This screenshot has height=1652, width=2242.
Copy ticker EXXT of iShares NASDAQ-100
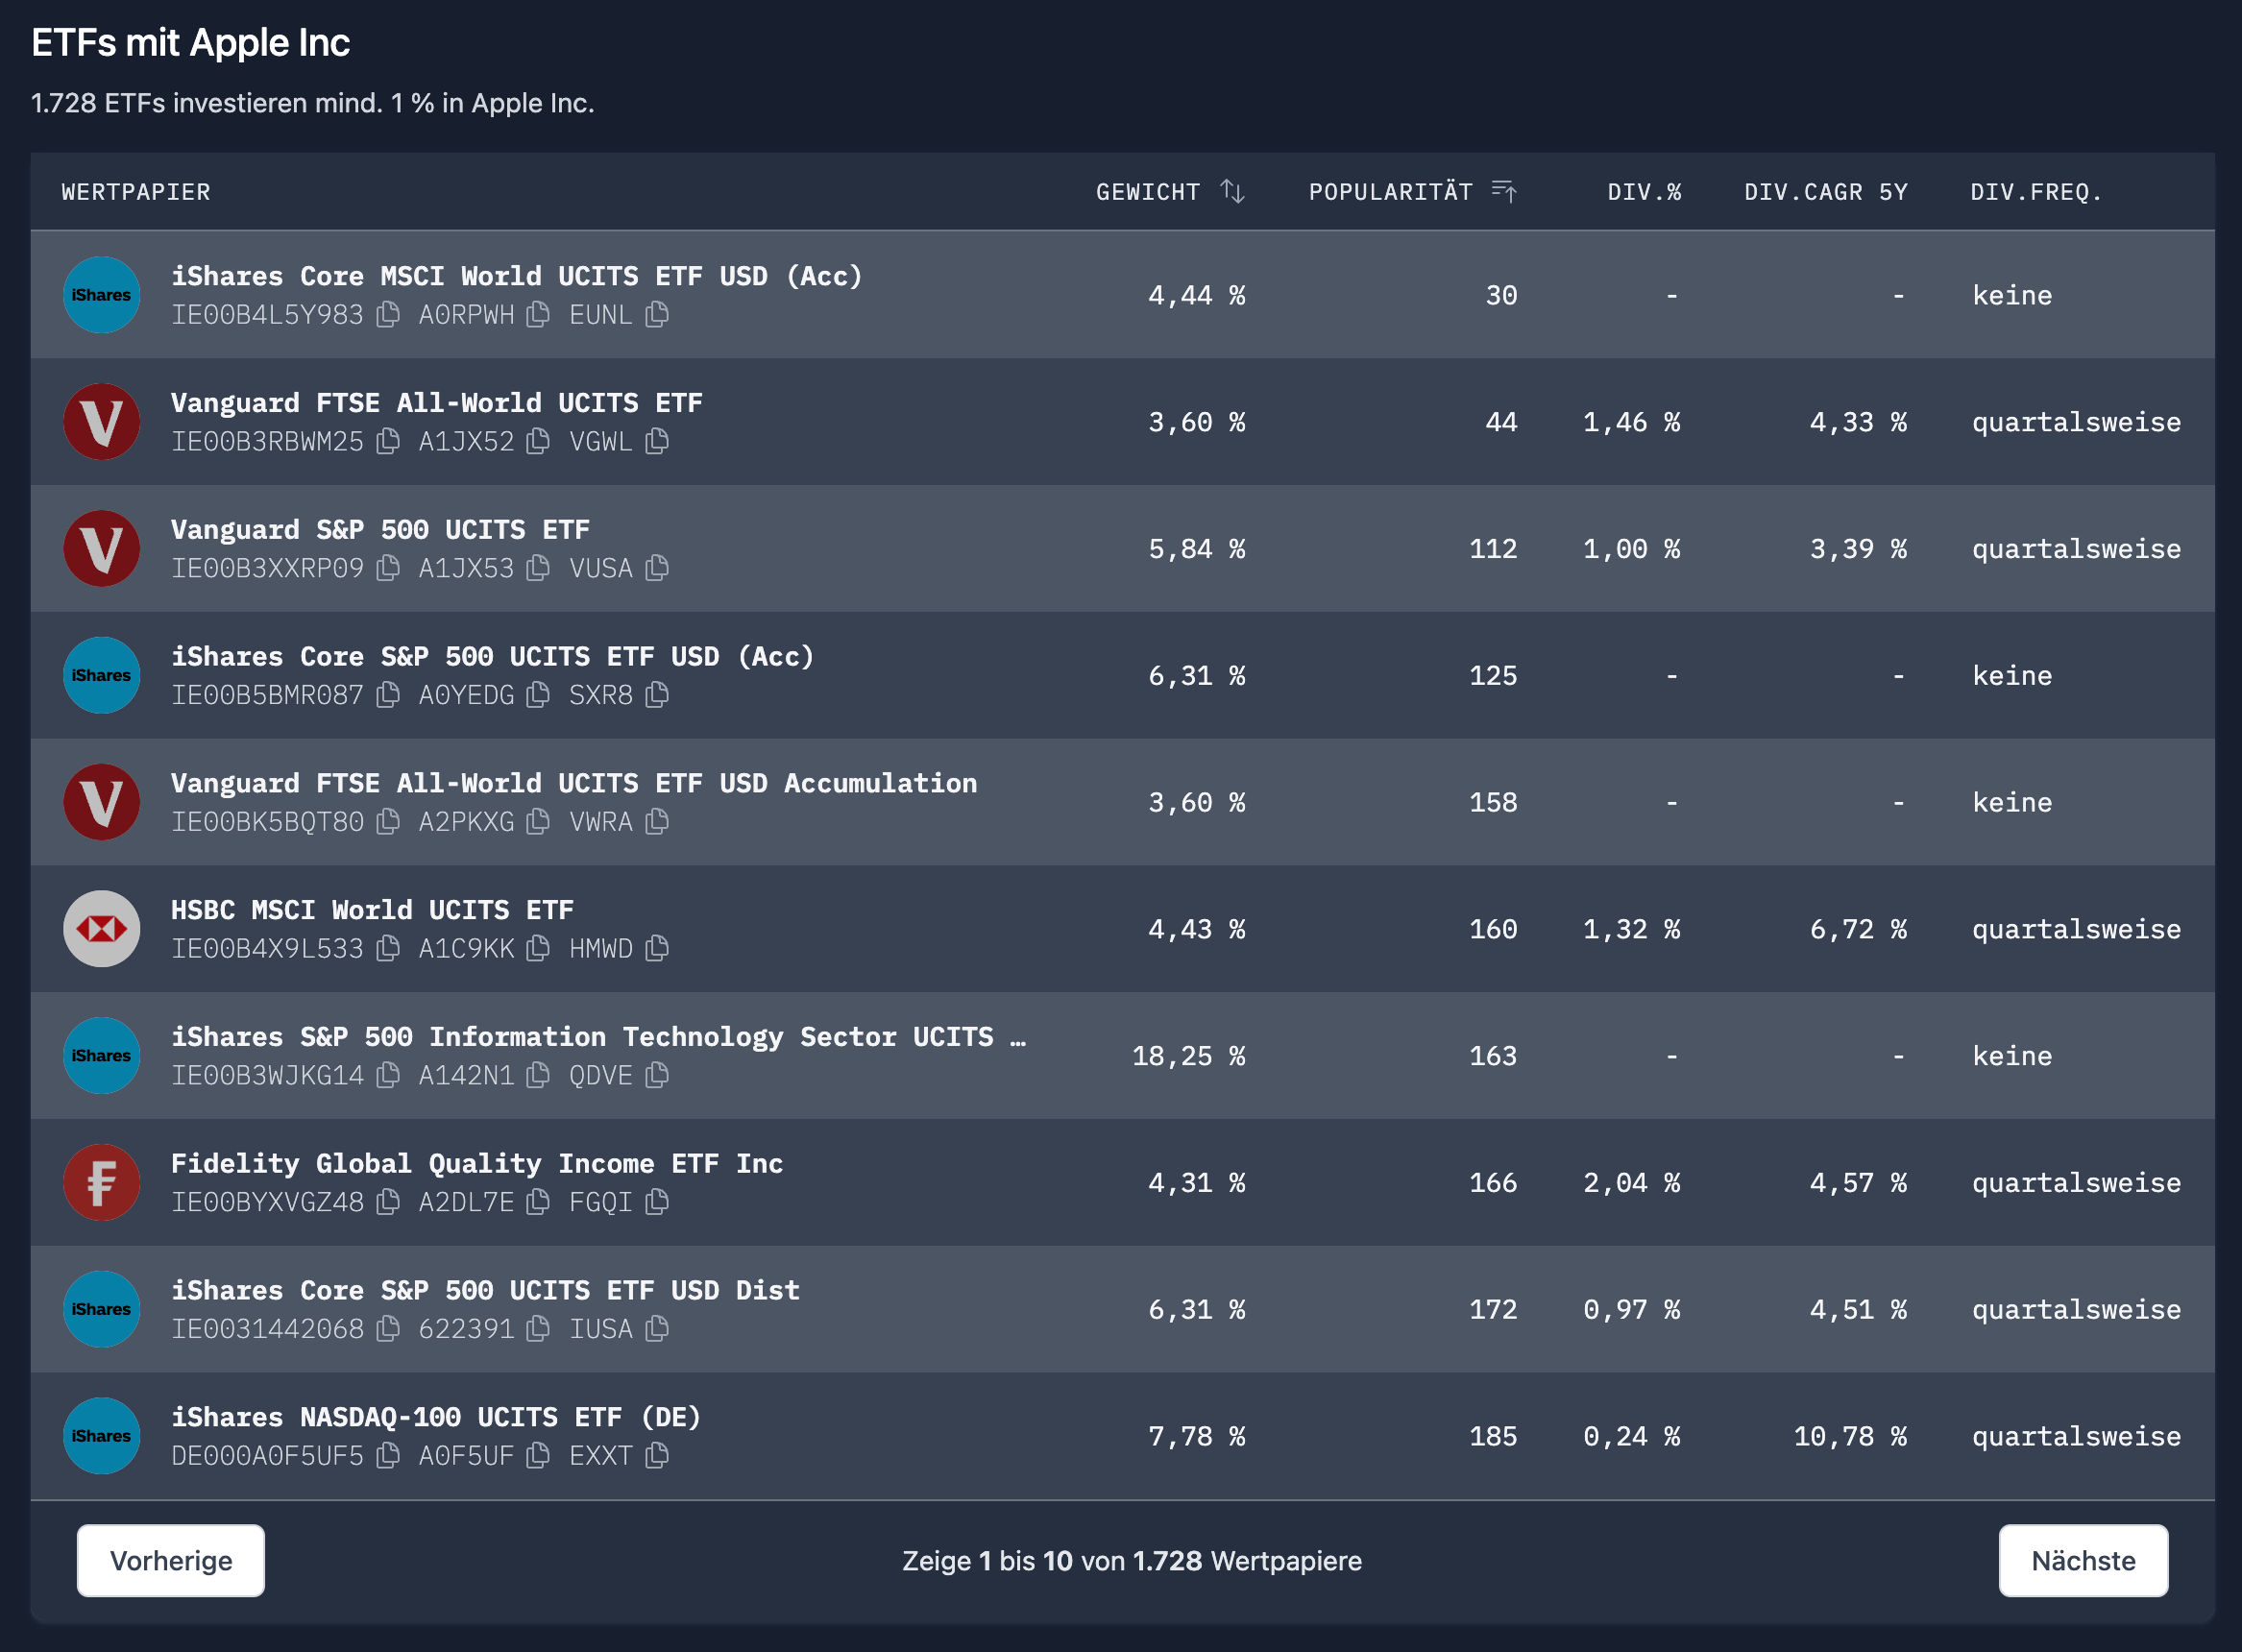pyautogui.click(x=657, y=1456)
